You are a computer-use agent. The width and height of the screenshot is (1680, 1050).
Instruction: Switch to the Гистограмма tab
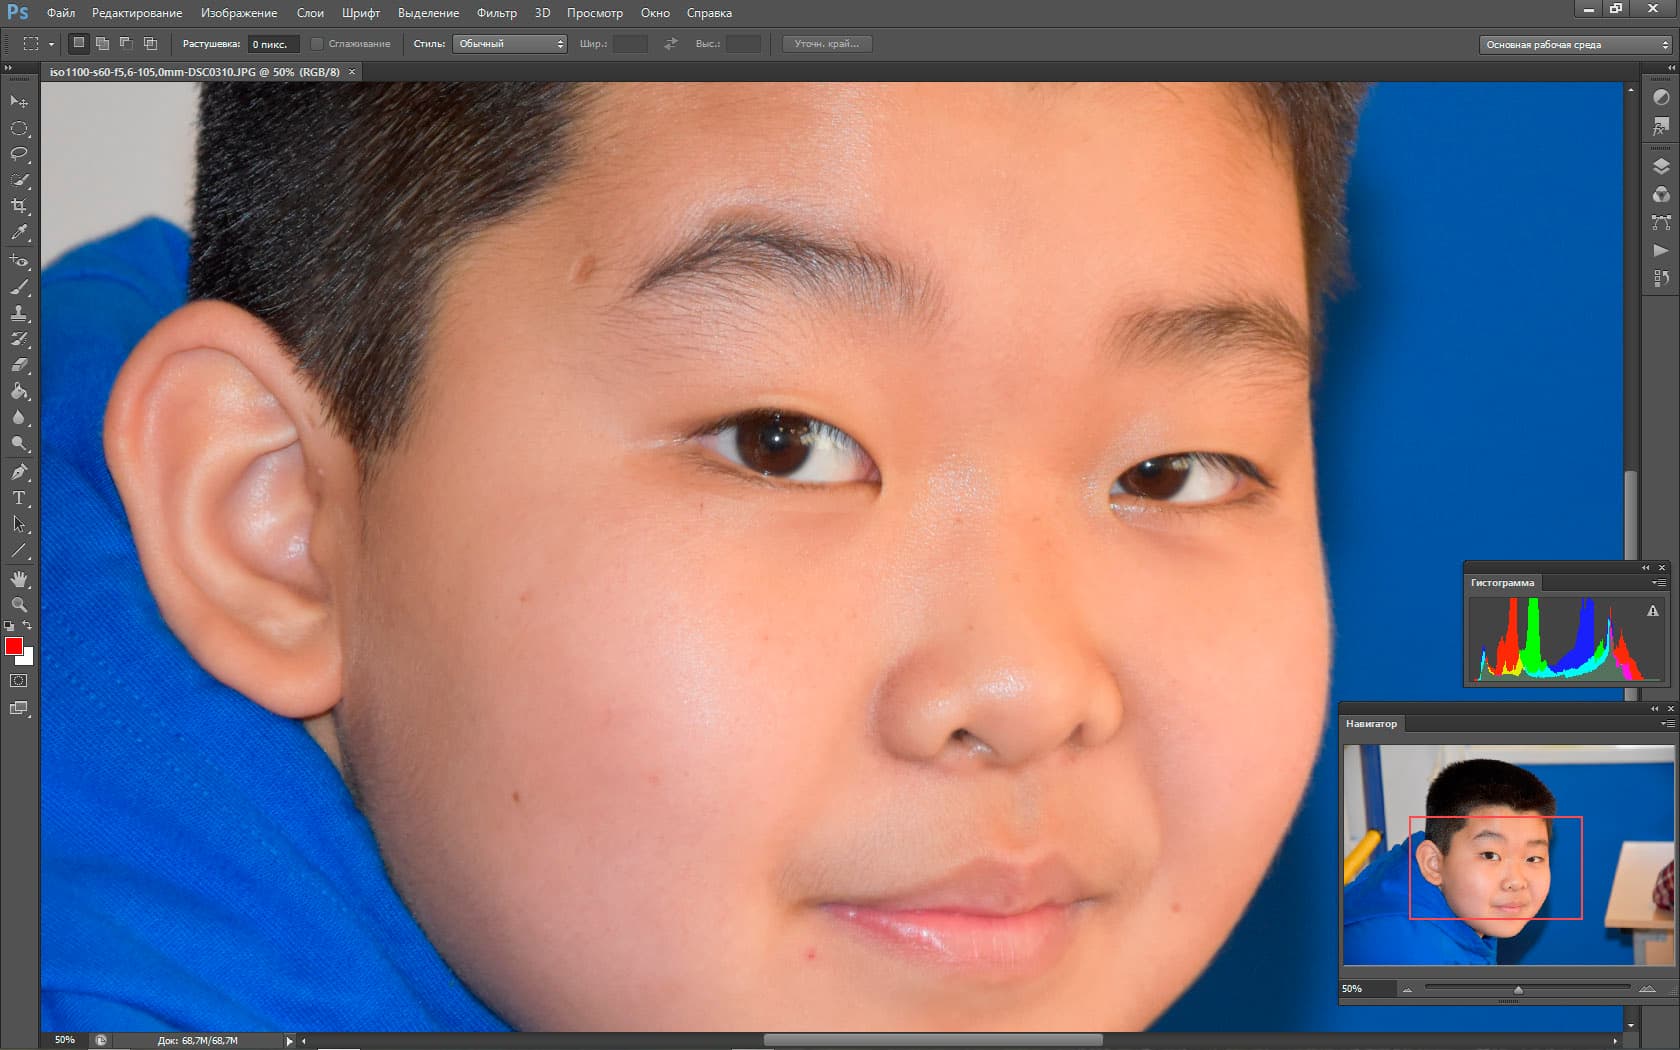[x=1502, y=582]
